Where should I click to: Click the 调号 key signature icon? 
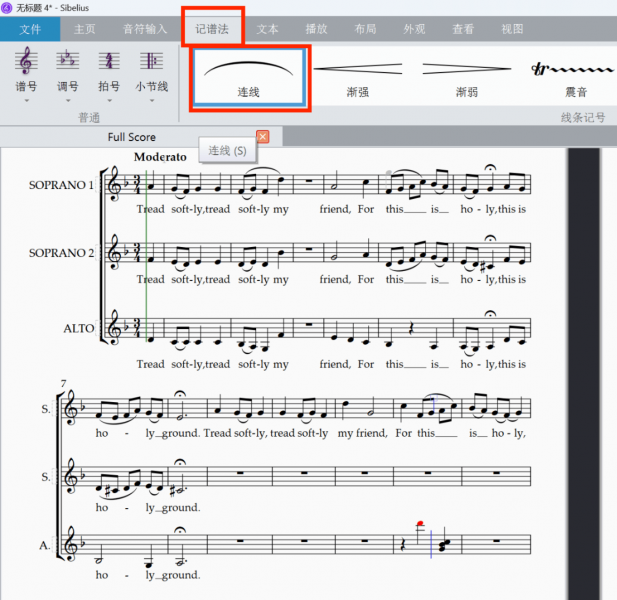pos(68,61)
